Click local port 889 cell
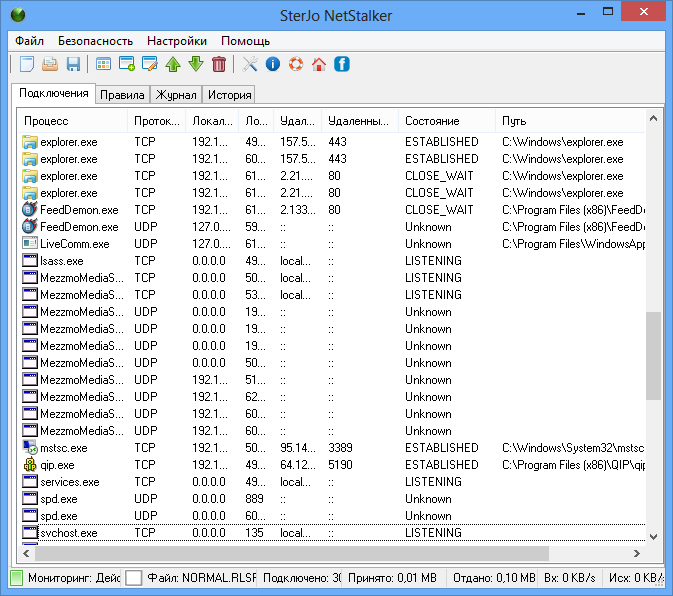673x596 pixels. tap(255, 499)
